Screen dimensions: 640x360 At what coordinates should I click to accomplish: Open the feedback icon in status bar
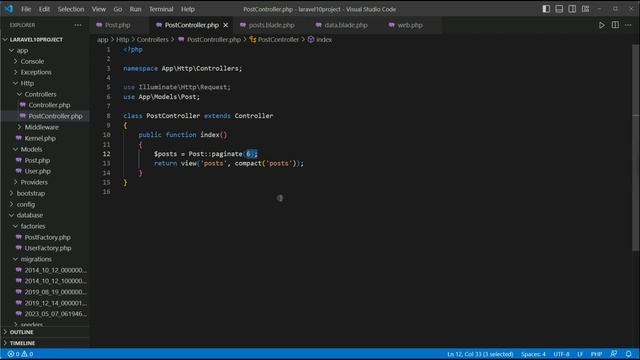613,354
